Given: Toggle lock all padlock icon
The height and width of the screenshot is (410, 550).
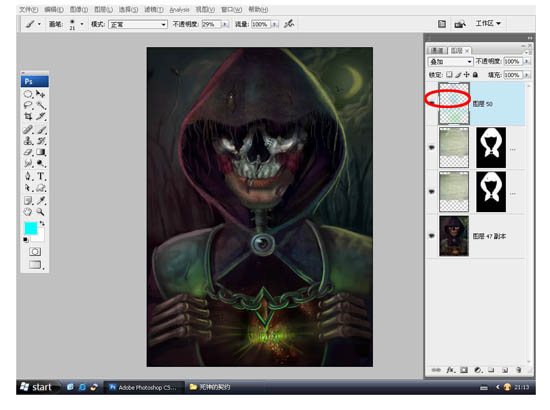Looking at the screenshot, I should (x=475, y=74).
